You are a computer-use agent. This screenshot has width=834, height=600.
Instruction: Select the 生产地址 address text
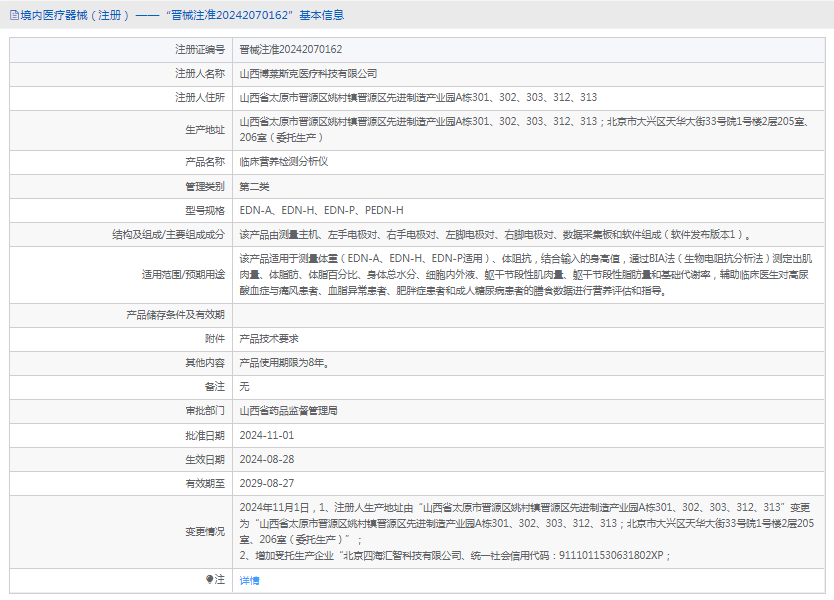click(x=526, y=129)
